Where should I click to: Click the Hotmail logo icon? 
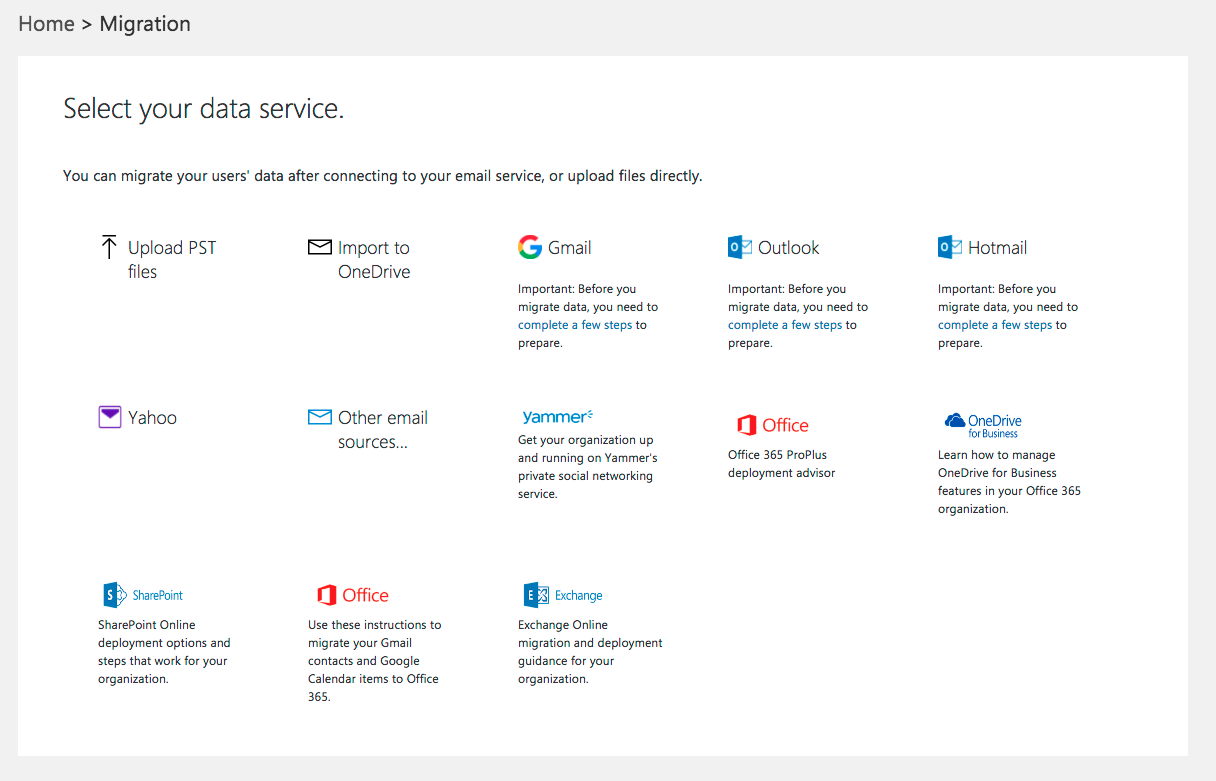[x=949, y=247]
